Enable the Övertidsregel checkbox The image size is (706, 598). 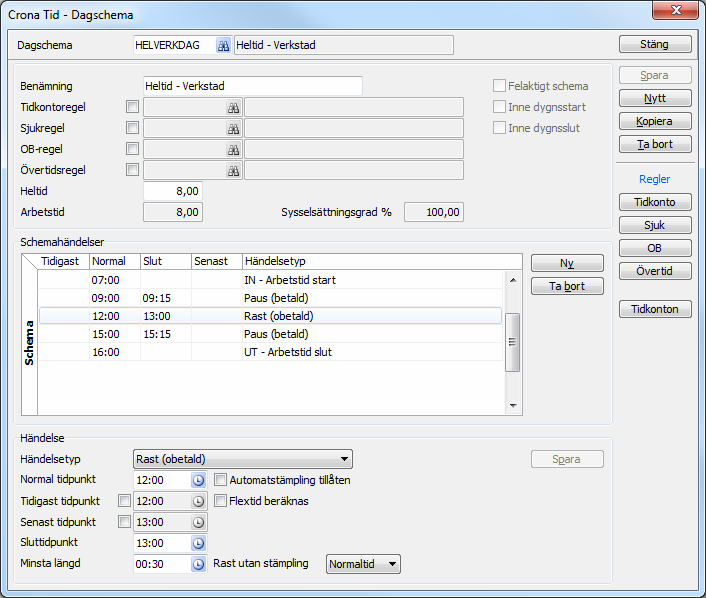[x=132, y=170]
